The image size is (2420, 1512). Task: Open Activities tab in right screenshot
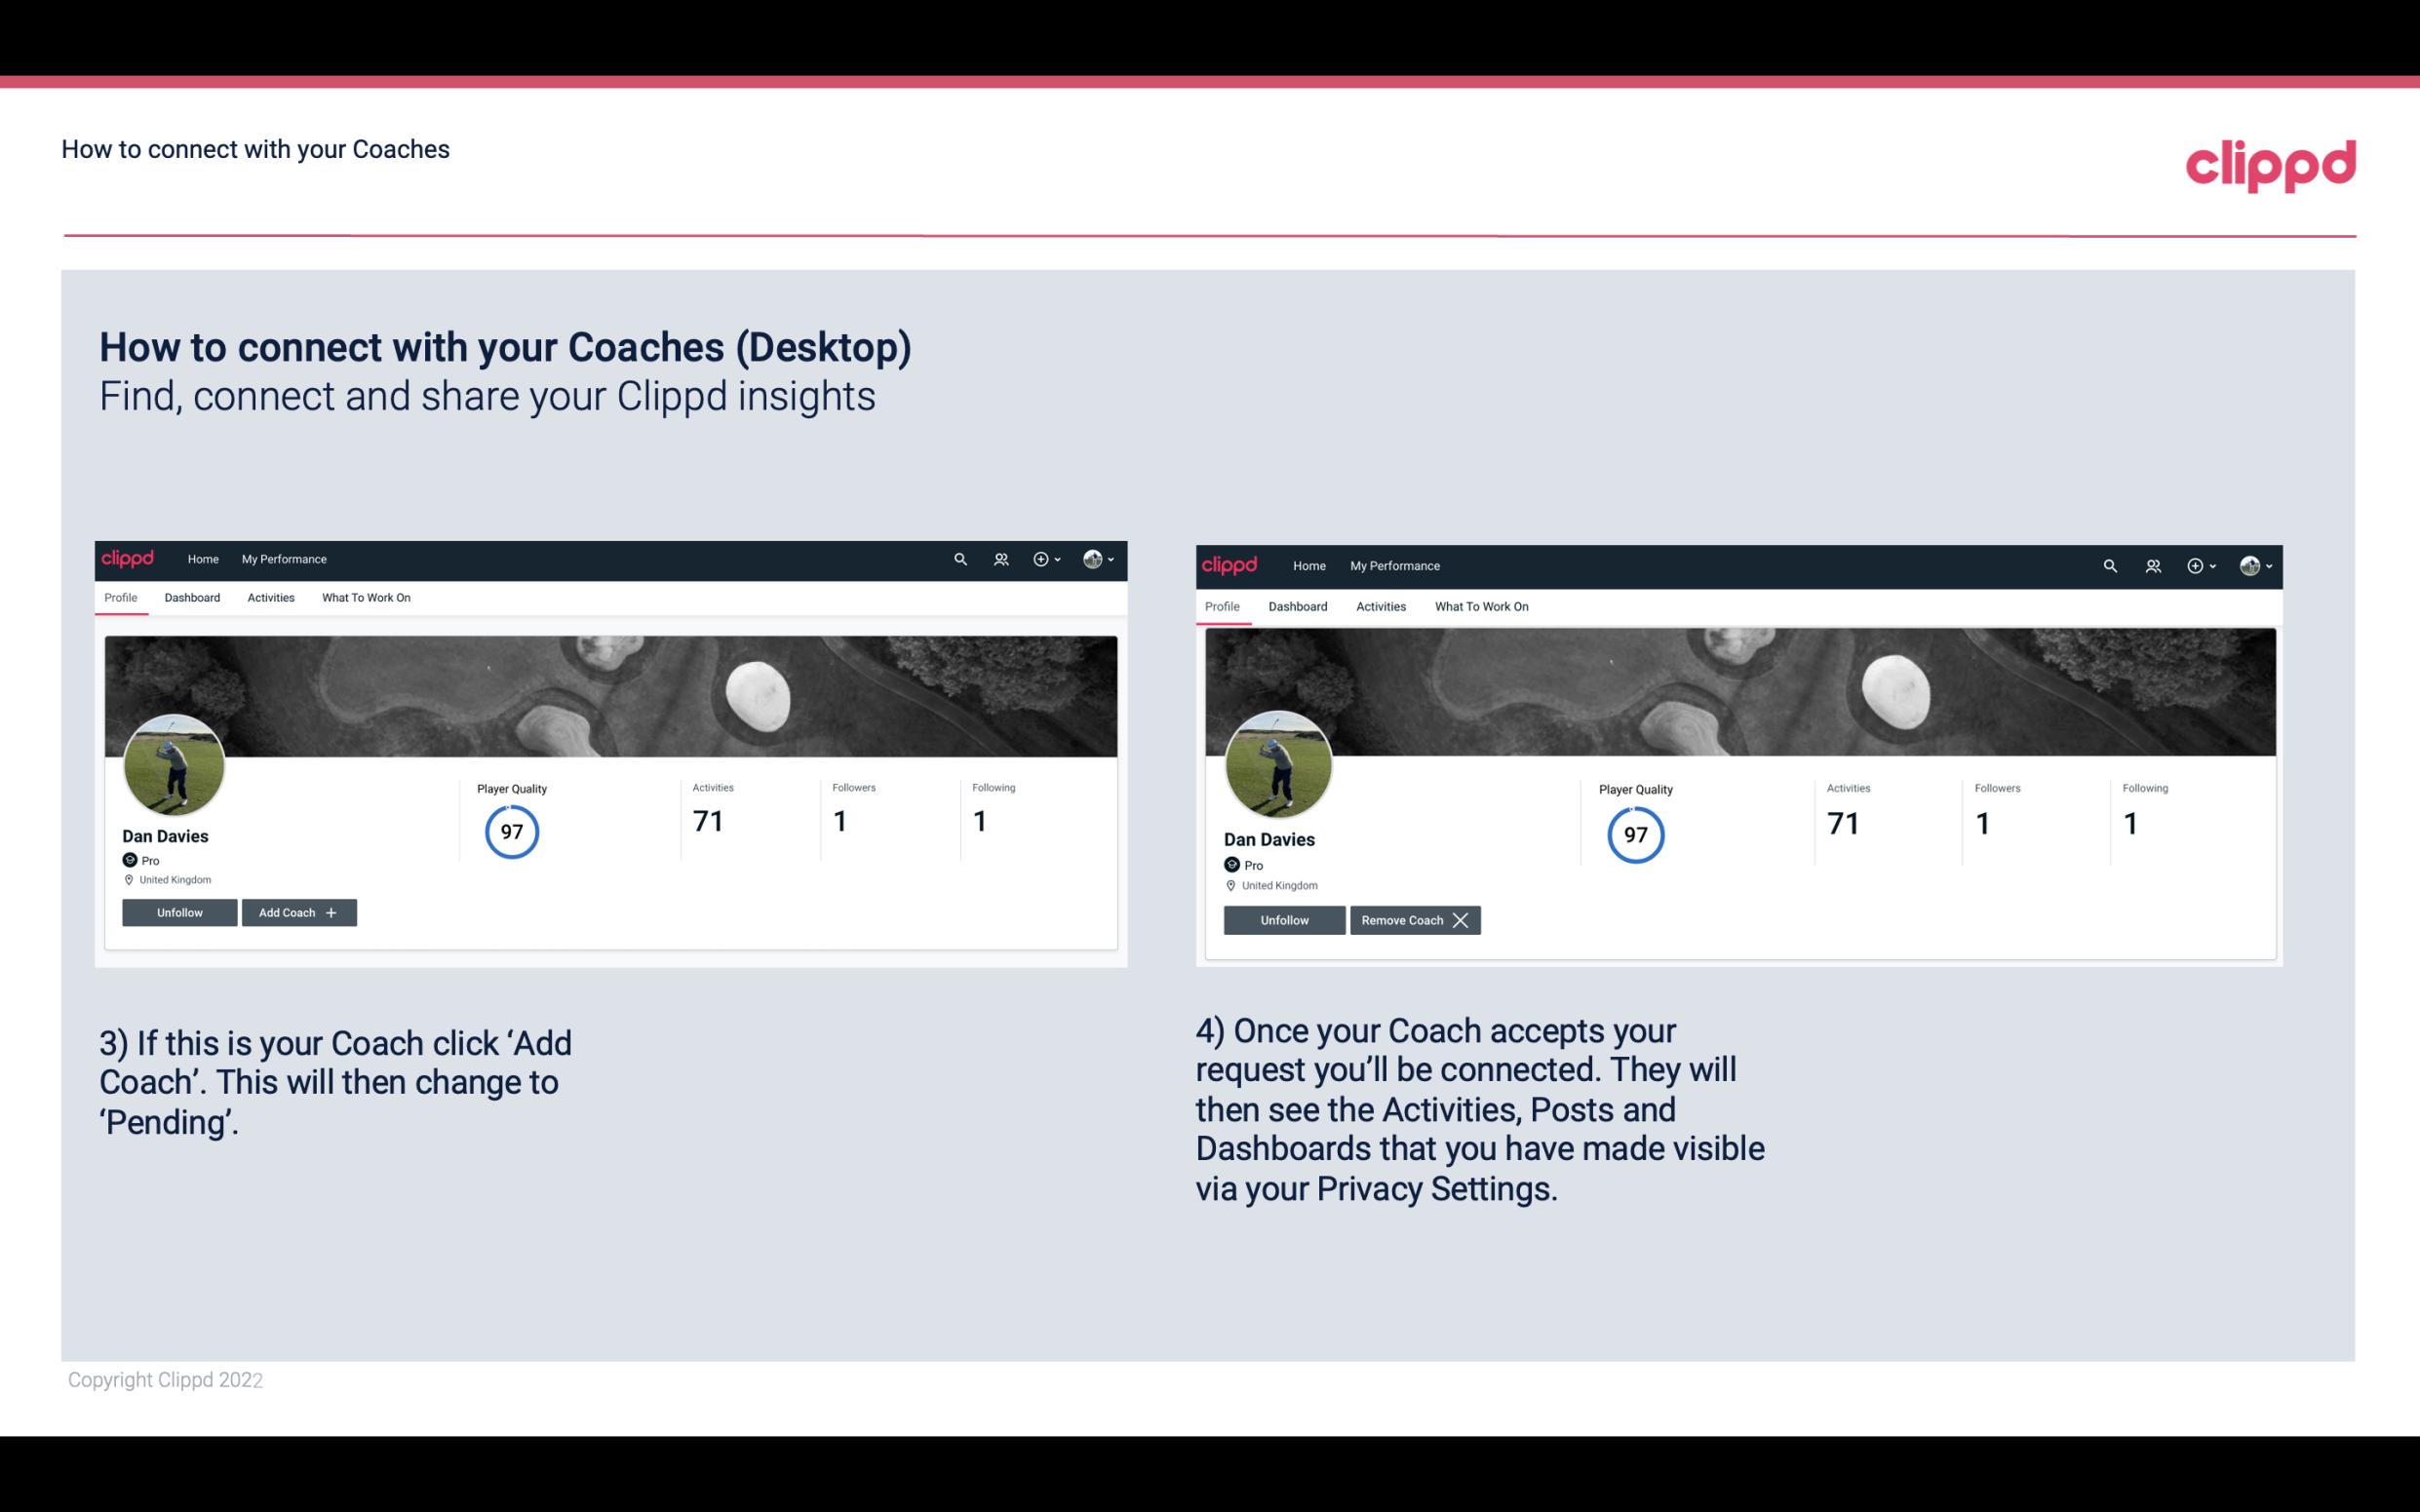click(1378, 604)
